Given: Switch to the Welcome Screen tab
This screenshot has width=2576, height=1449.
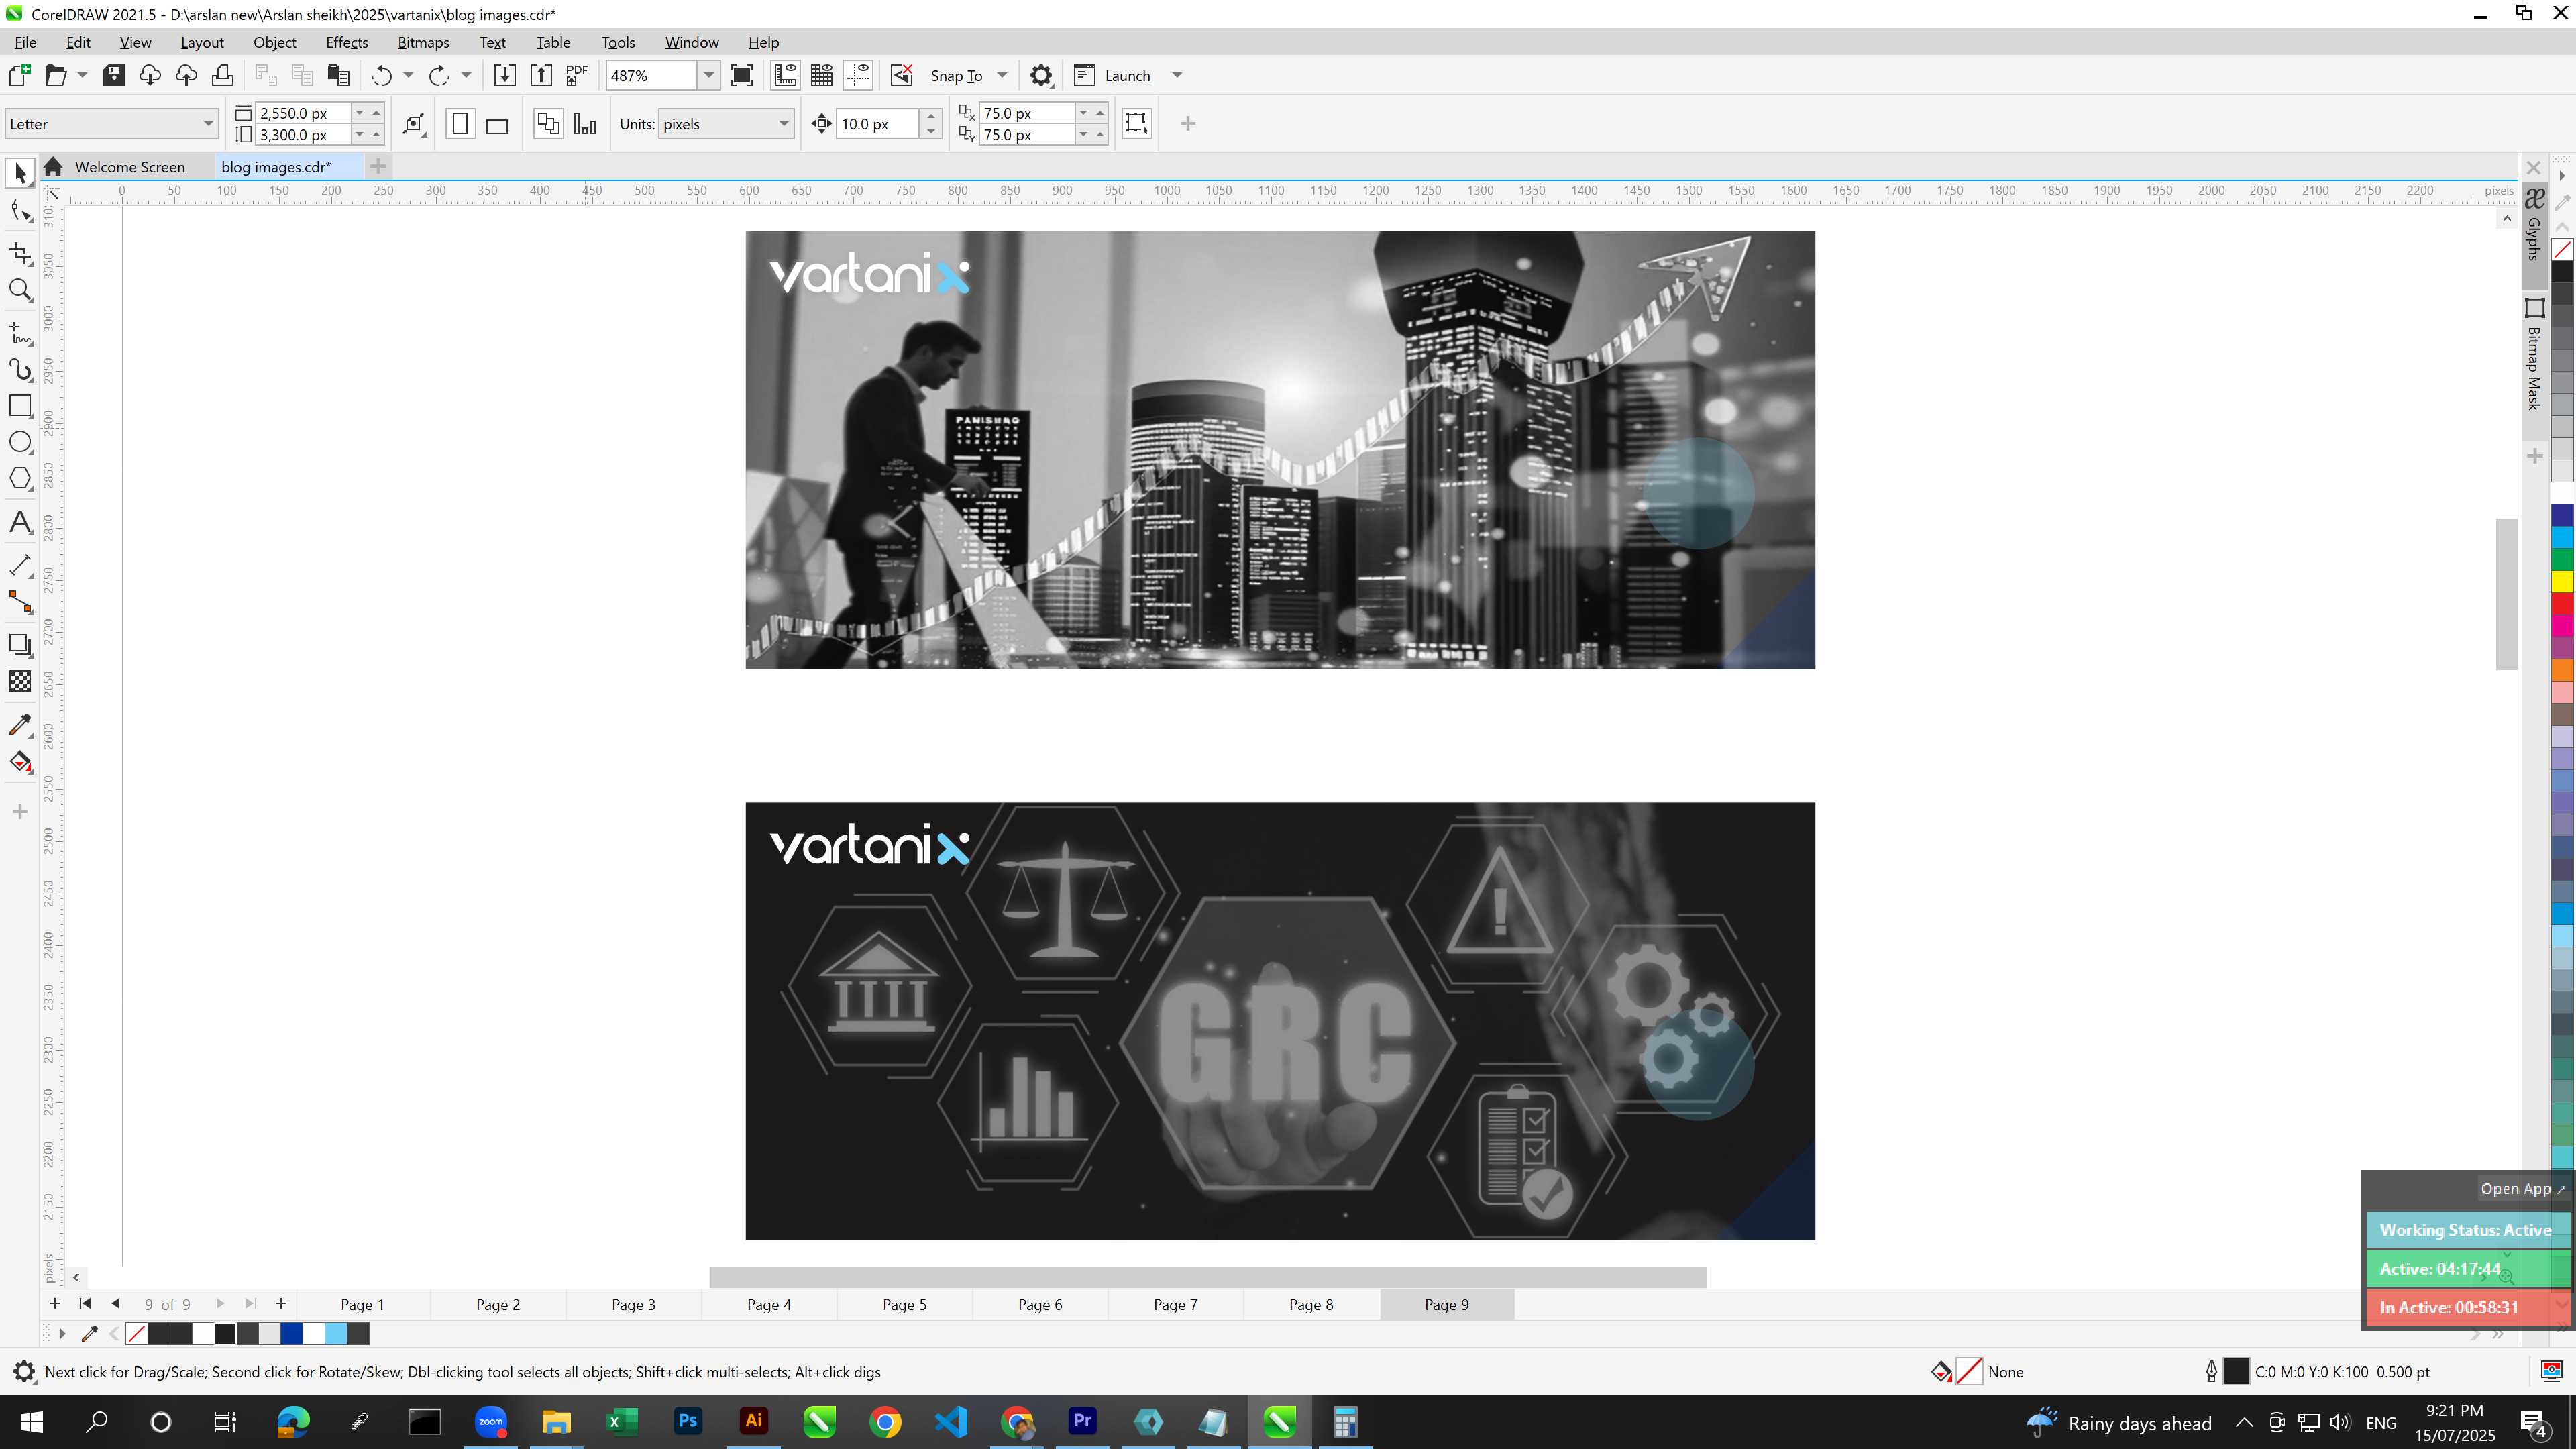Looking at the screenshot, I should tap(130, 167).
